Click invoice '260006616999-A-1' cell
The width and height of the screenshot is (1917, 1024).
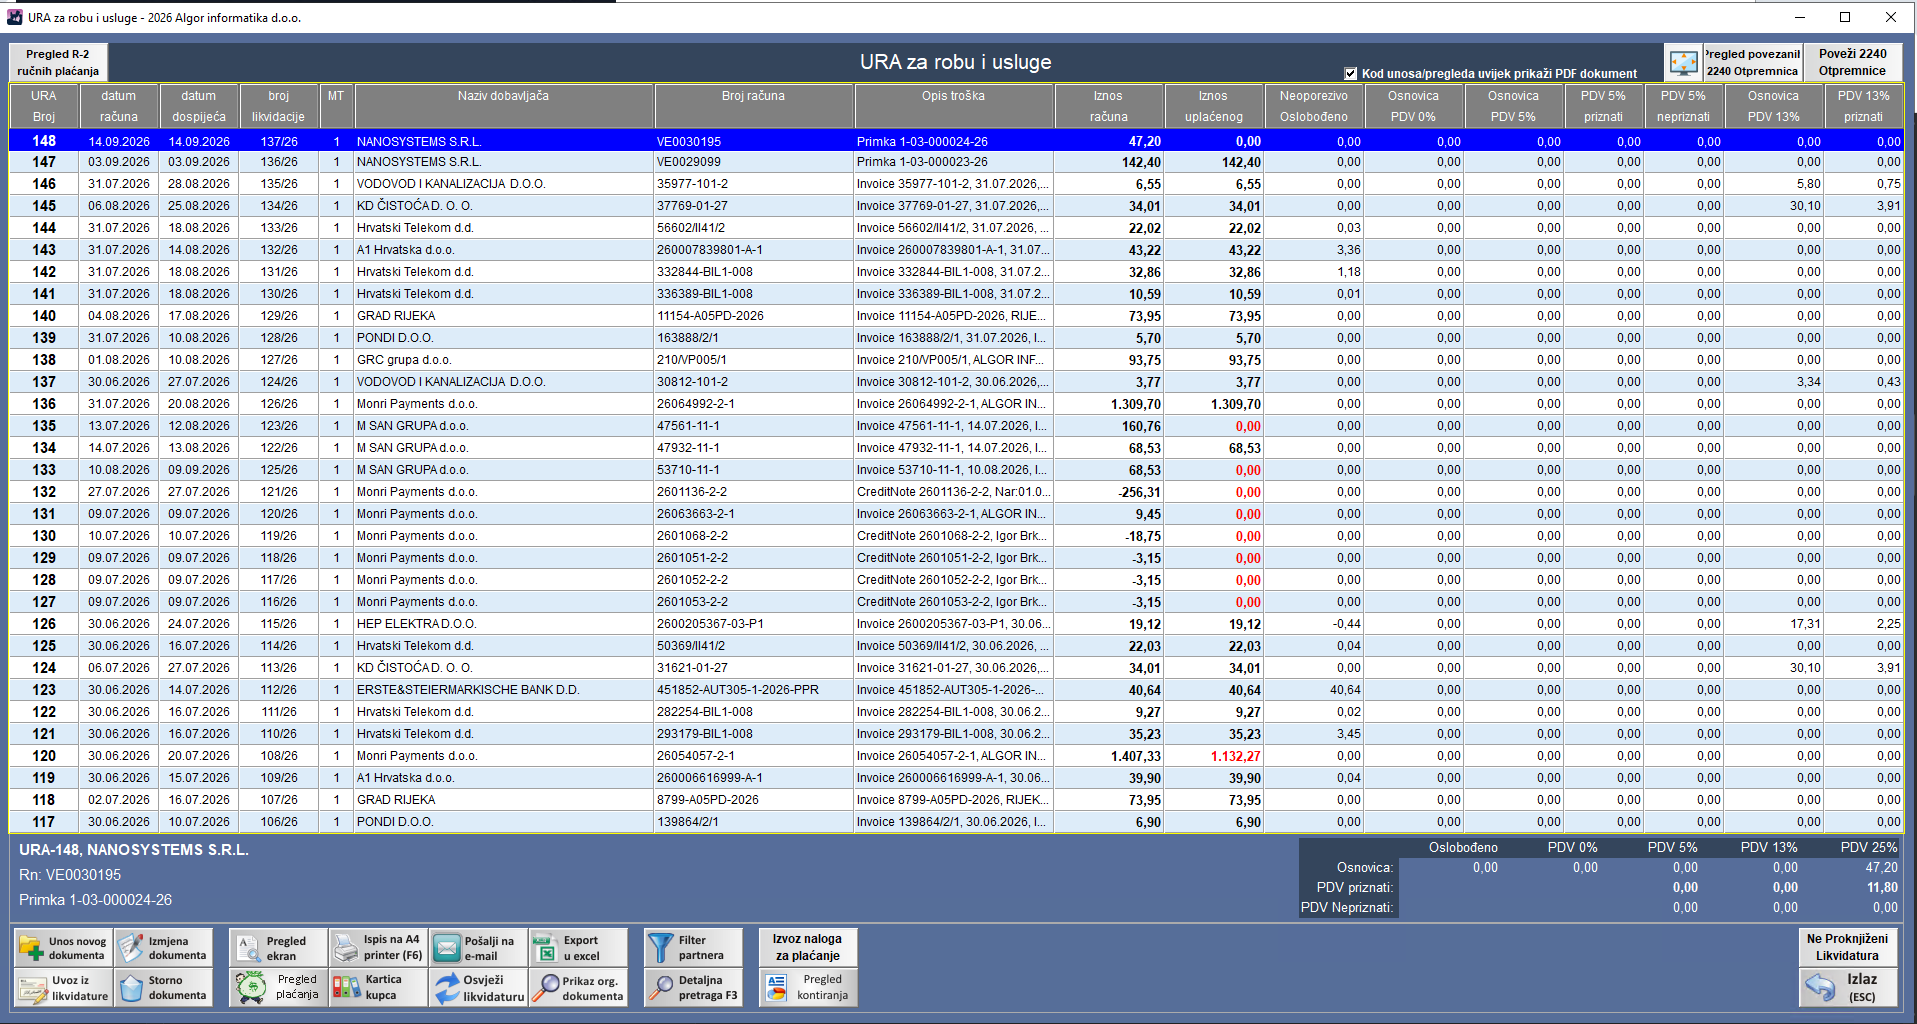(x=754, y=778)
